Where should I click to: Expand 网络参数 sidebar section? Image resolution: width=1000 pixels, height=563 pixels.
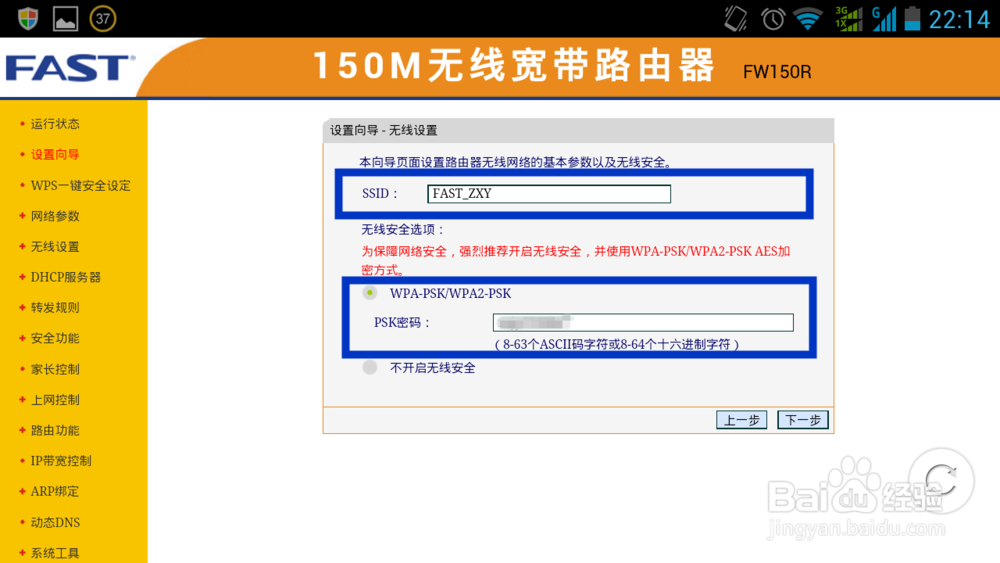tap(55, 216)
